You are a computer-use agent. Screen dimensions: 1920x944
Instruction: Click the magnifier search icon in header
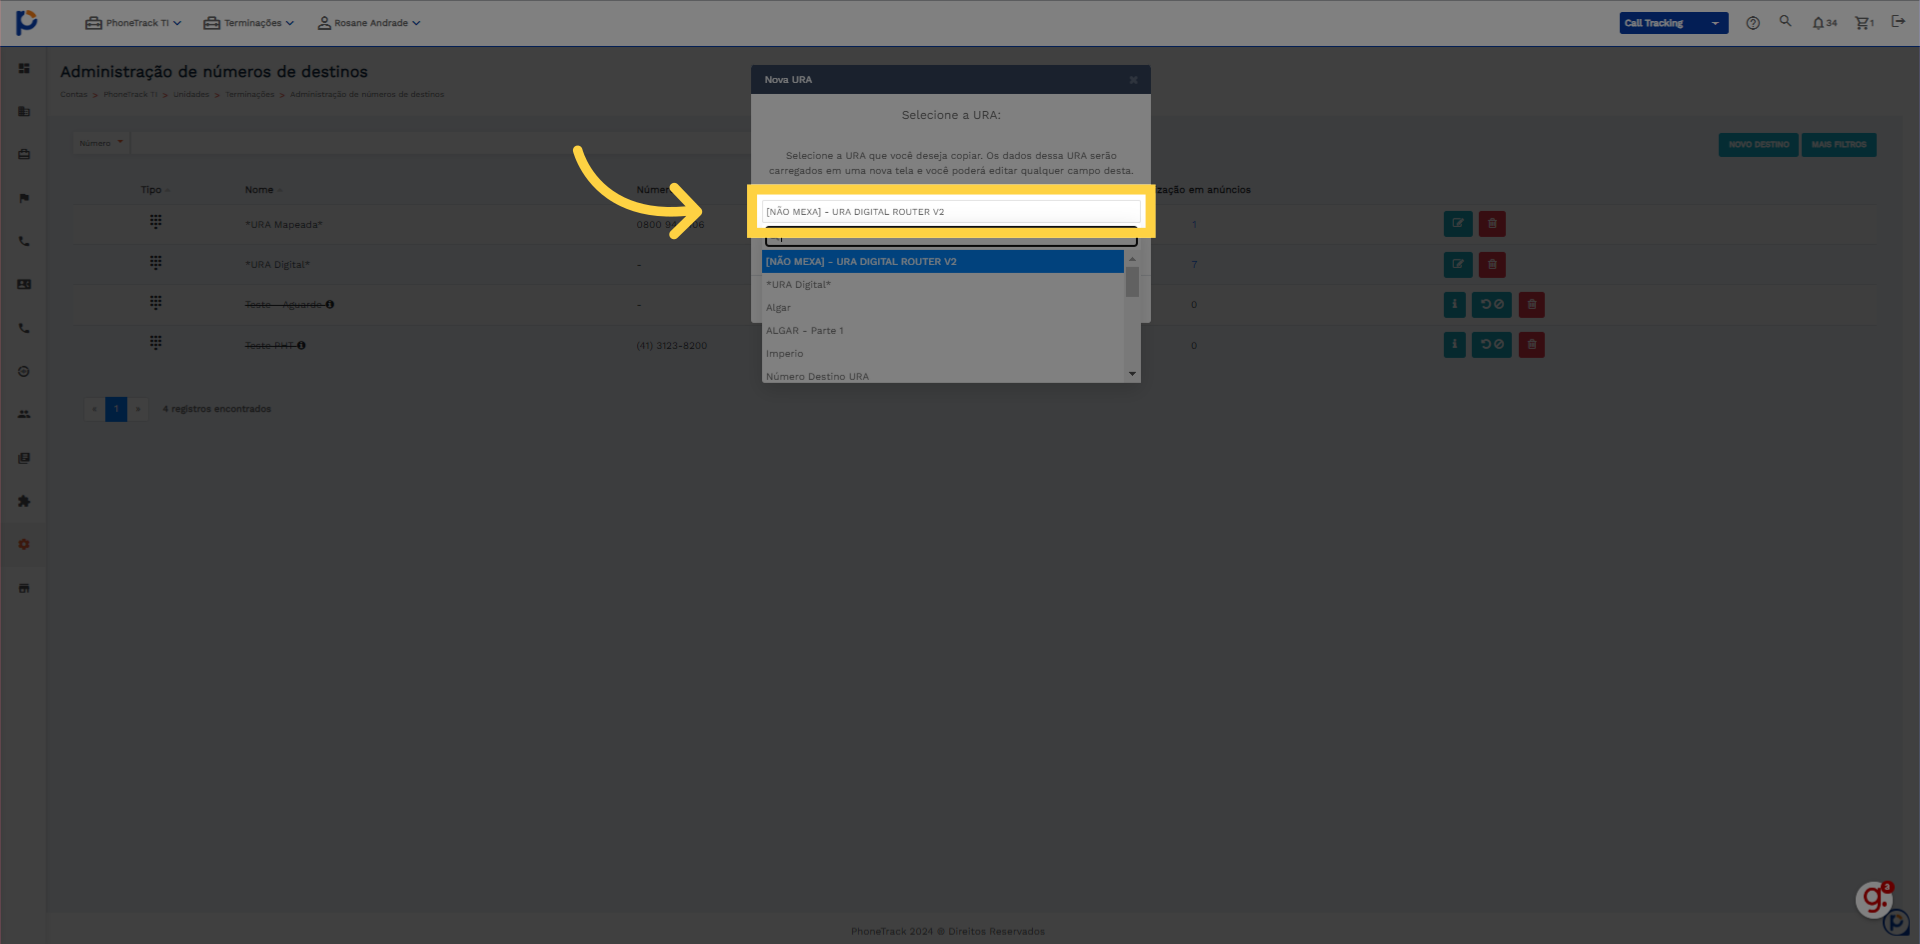1785,21
